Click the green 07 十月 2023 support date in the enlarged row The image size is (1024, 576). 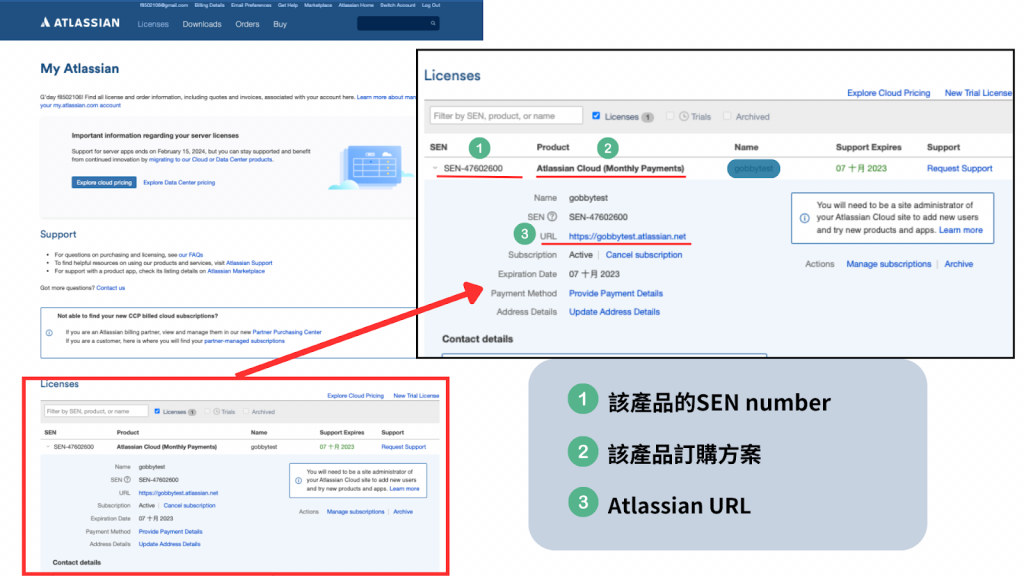861,168
